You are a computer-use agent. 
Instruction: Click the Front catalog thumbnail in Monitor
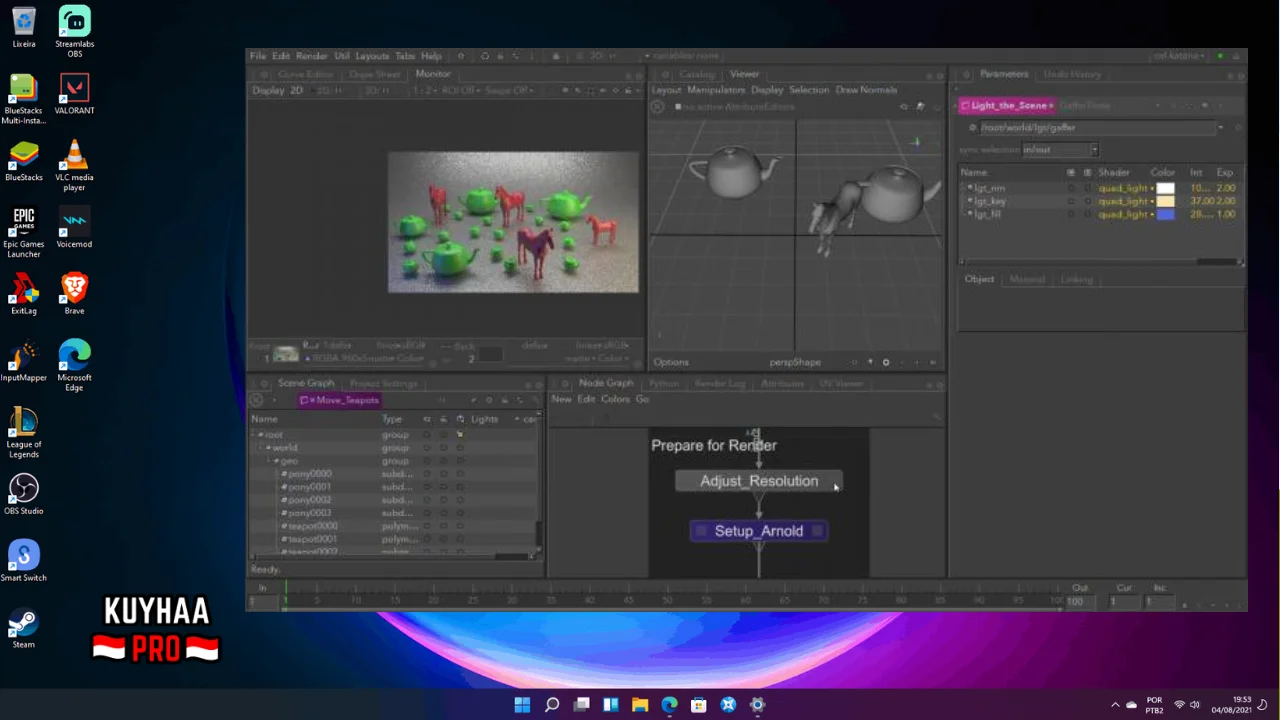(286, 354)
